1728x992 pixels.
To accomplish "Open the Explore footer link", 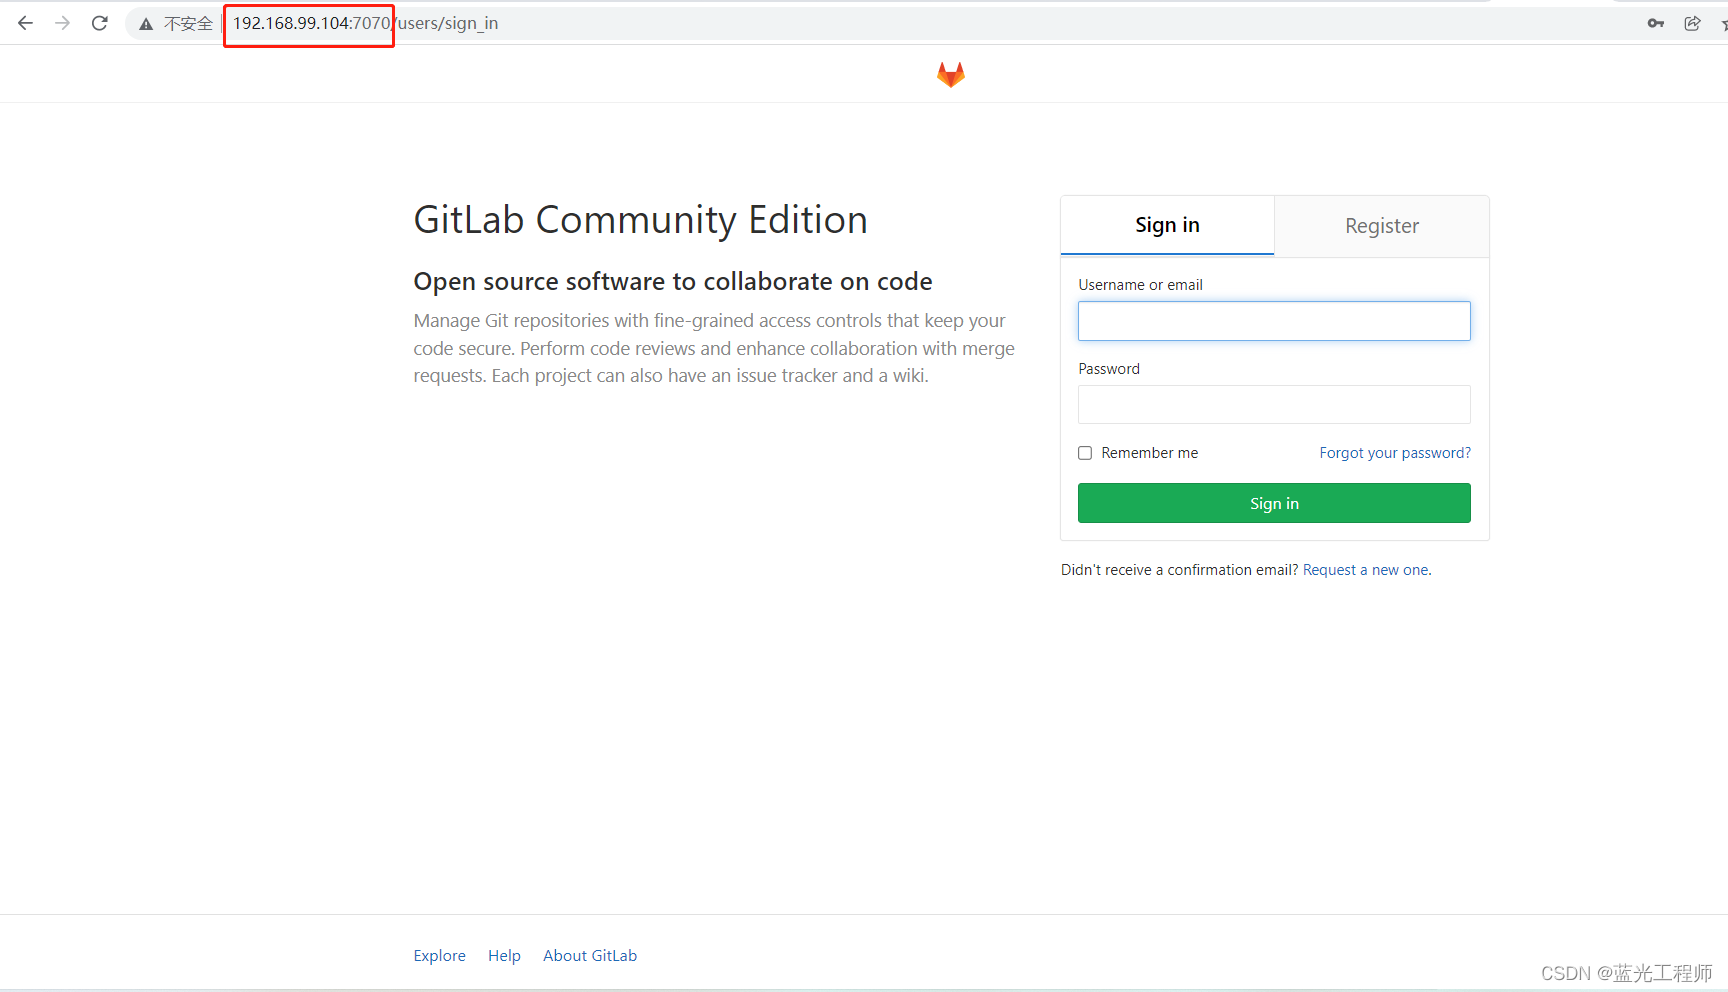I will (440, 956).
